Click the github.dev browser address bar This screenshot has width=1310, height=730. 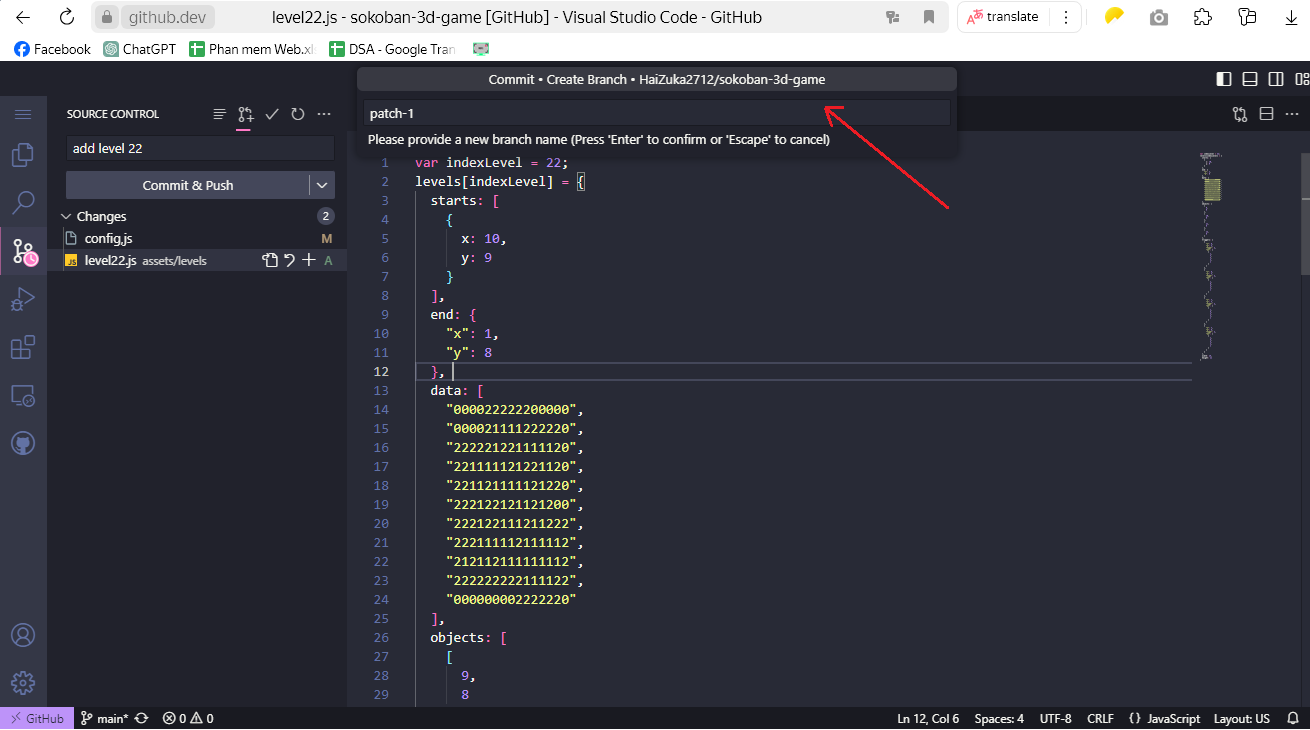tap(520, 17)
